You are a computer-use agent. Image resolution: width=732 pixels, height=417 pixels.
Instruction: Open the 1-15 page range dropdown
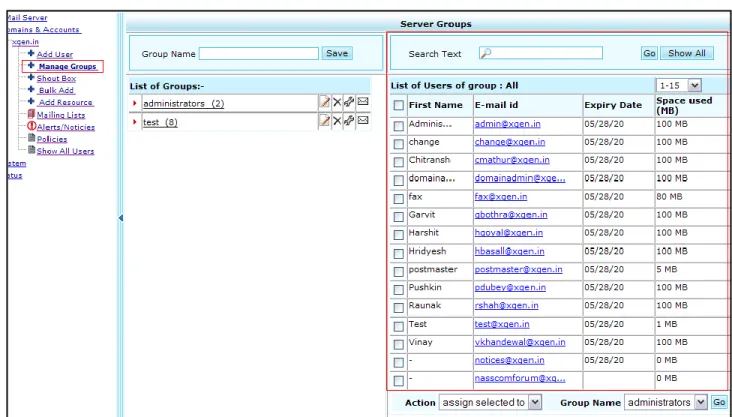[678, 85]
